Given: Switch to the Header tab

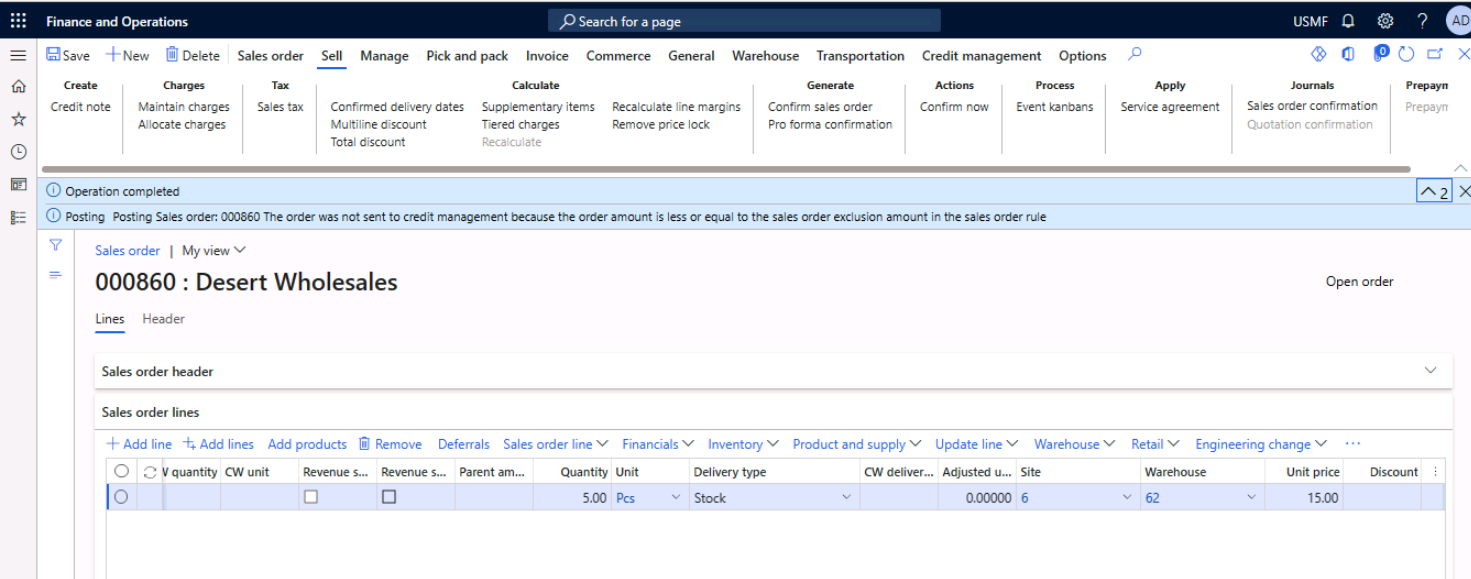Looking at the screenshot, I should click(163, 319).
